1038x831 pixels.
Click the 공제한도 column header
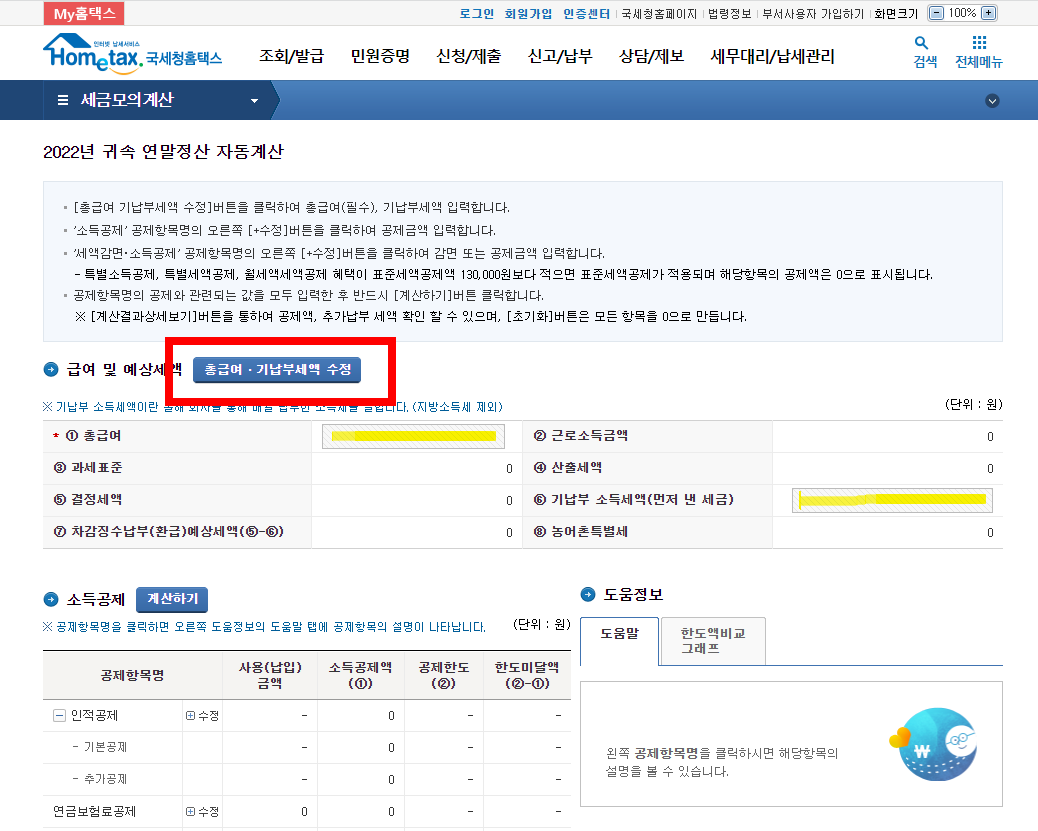click(444, 675)
